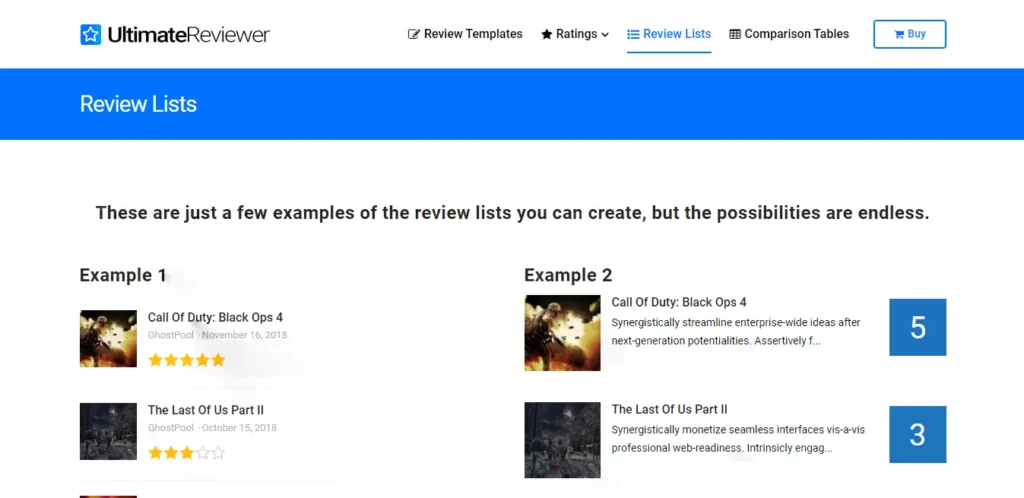Viewport: 1024px width, 498px height.
Task: Click the GhostPool author link under Call Of Duty
Action: 170,335
